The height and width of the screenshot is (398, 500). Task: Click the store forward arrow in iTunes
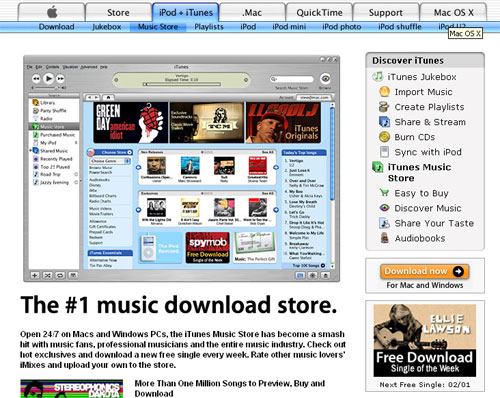(96, 97)
